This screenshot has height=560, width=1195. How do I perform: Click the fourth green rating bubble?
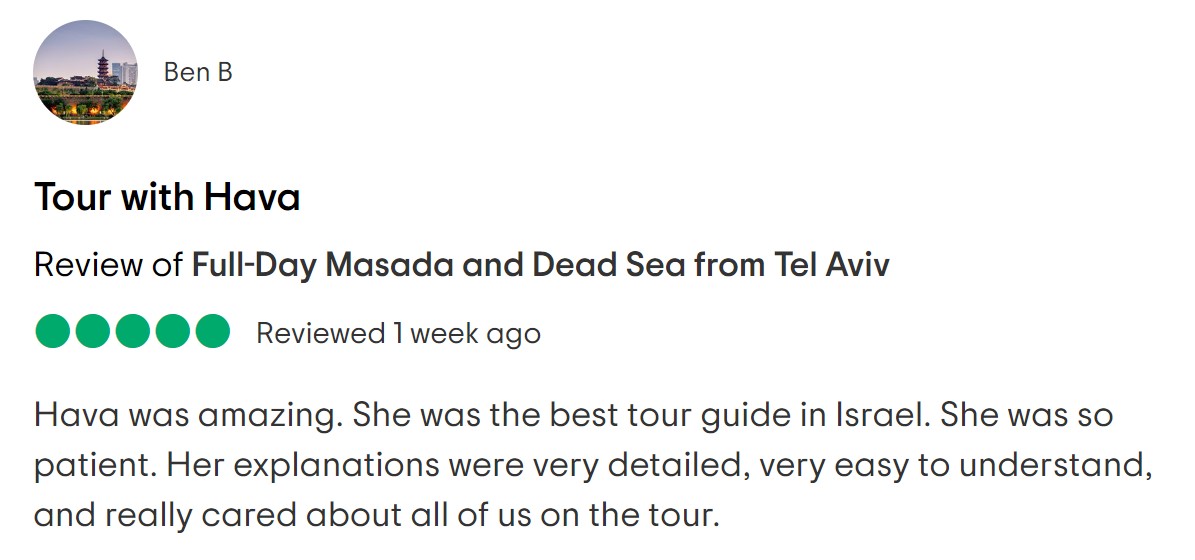[x=172, y=331]
